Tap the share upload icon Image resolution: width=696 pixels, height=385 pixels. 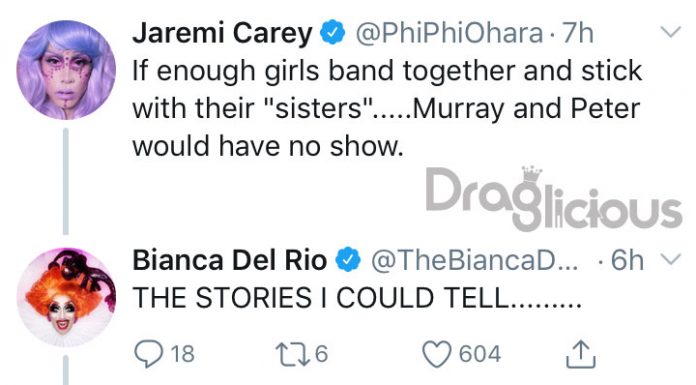pos(581,354)
